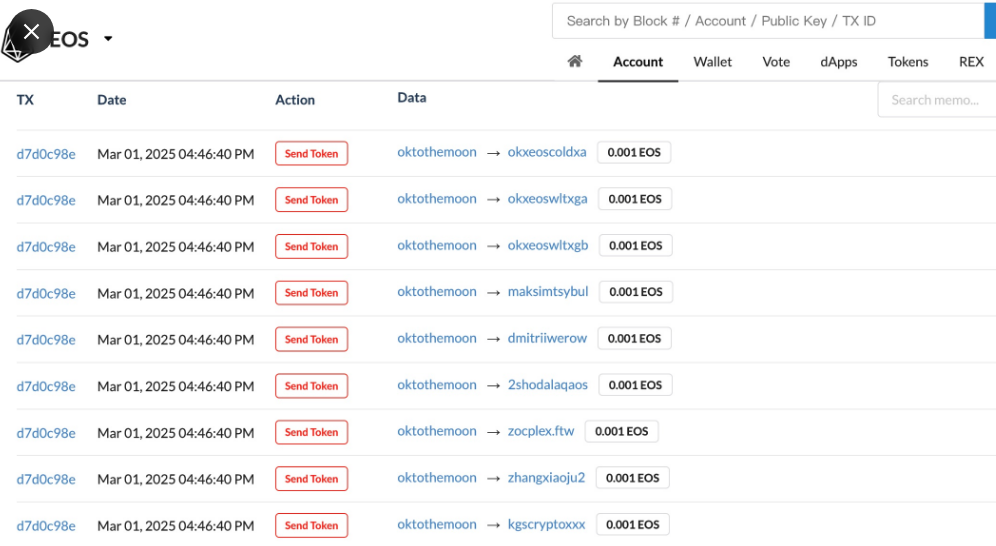Screen dimensions: 996x546
Task: Click the Search memo input field
Action: pyautogui.click(x=937, y=100)
